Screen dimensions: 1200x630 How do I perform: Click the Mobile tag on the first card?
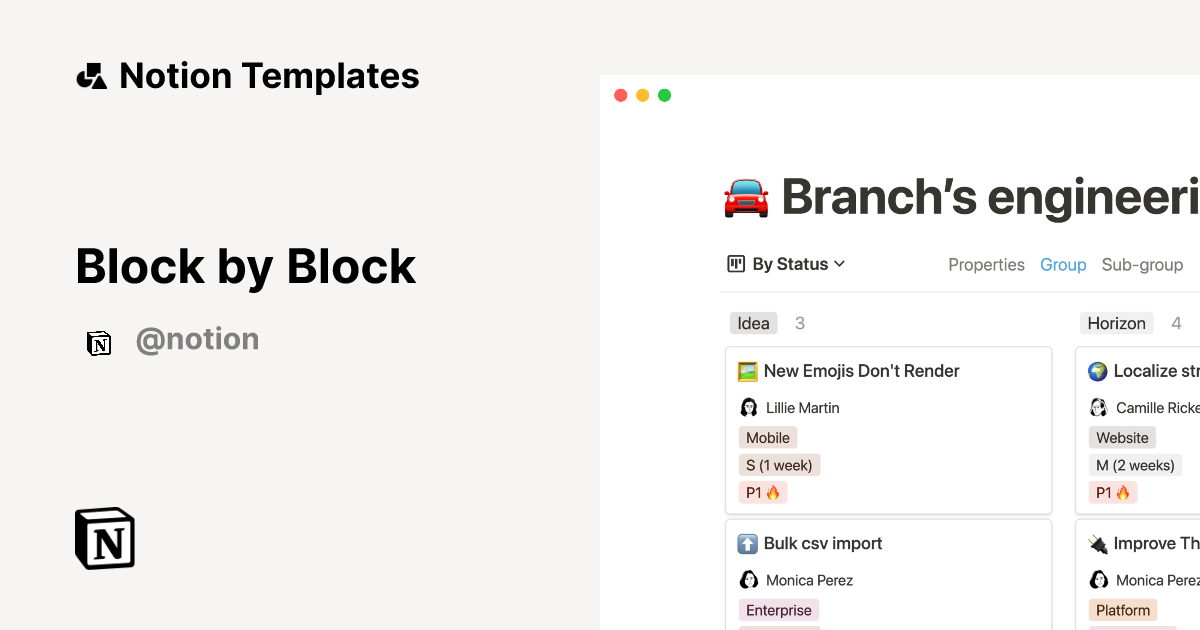coord(767,437)
